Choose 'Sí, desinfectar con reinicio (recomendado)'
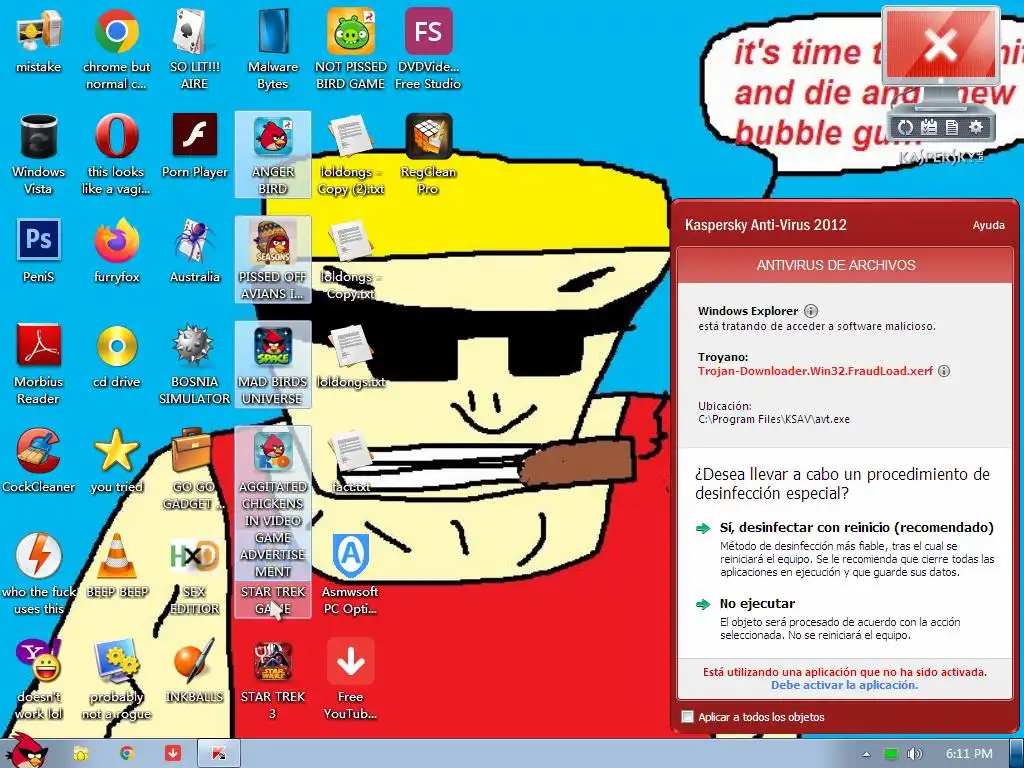This screenshot has height=768, width=1024. point(856,528)
